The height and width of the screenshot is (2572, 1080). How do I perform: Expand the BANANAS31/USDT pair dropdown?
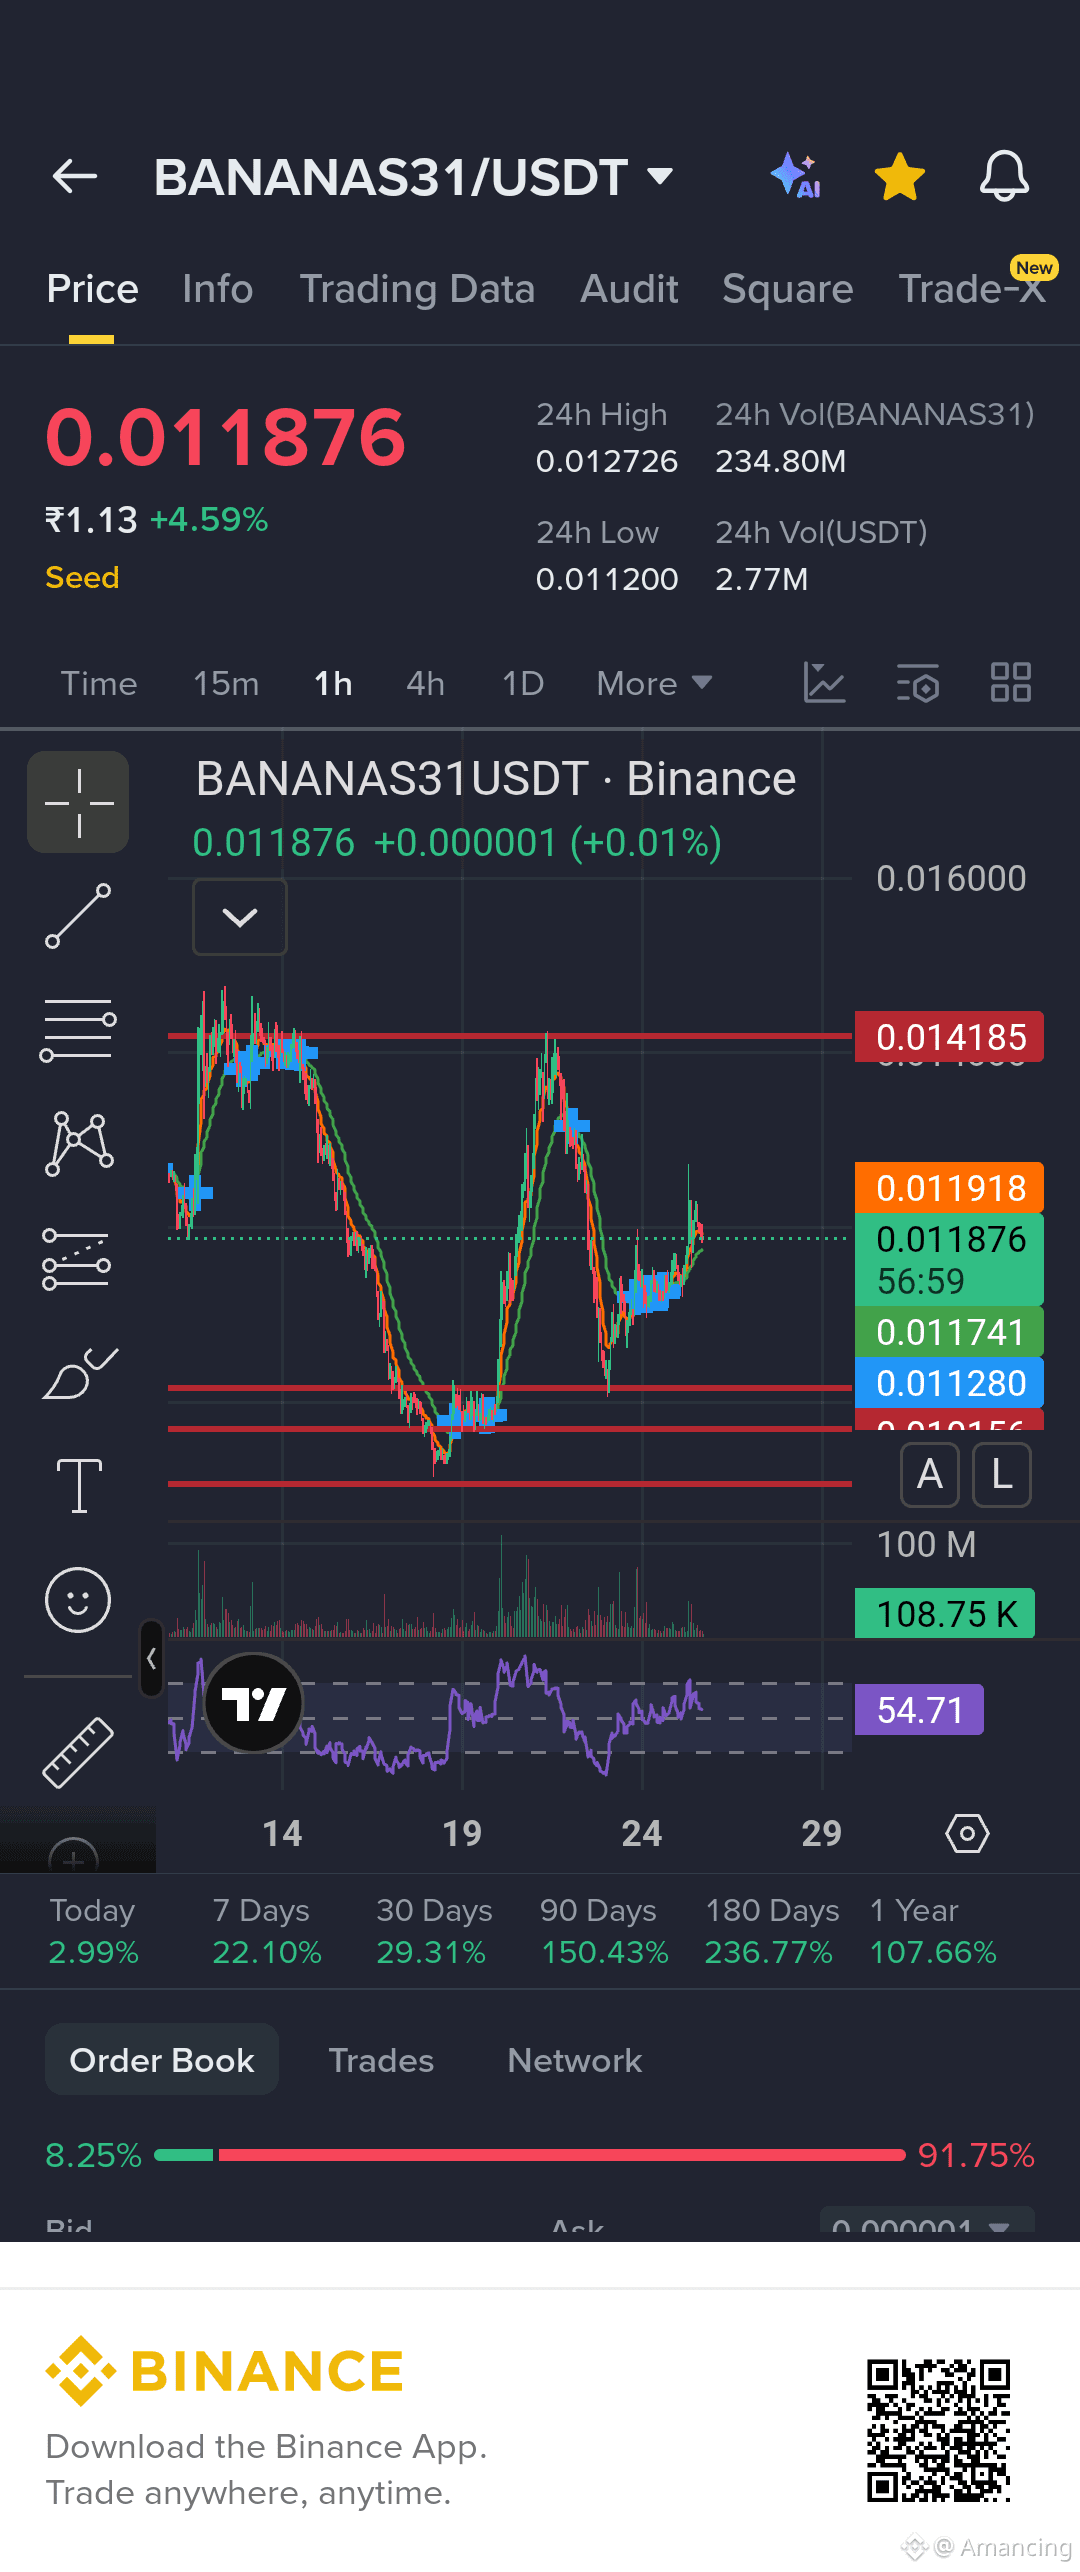pos(660,177)
